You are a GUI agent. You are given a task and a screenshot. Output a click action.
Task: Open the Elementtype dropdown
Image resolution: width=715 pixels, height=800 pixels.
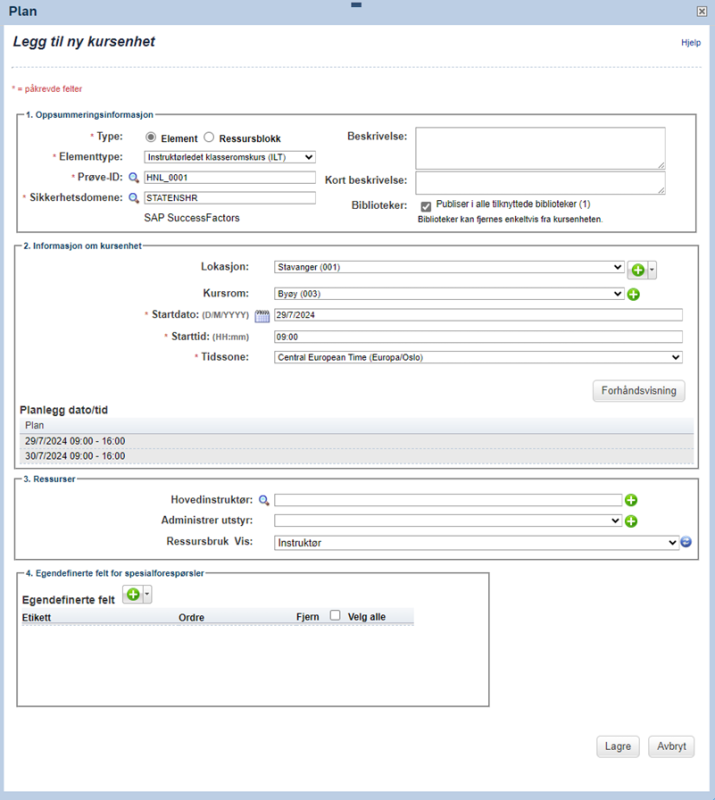230,157
